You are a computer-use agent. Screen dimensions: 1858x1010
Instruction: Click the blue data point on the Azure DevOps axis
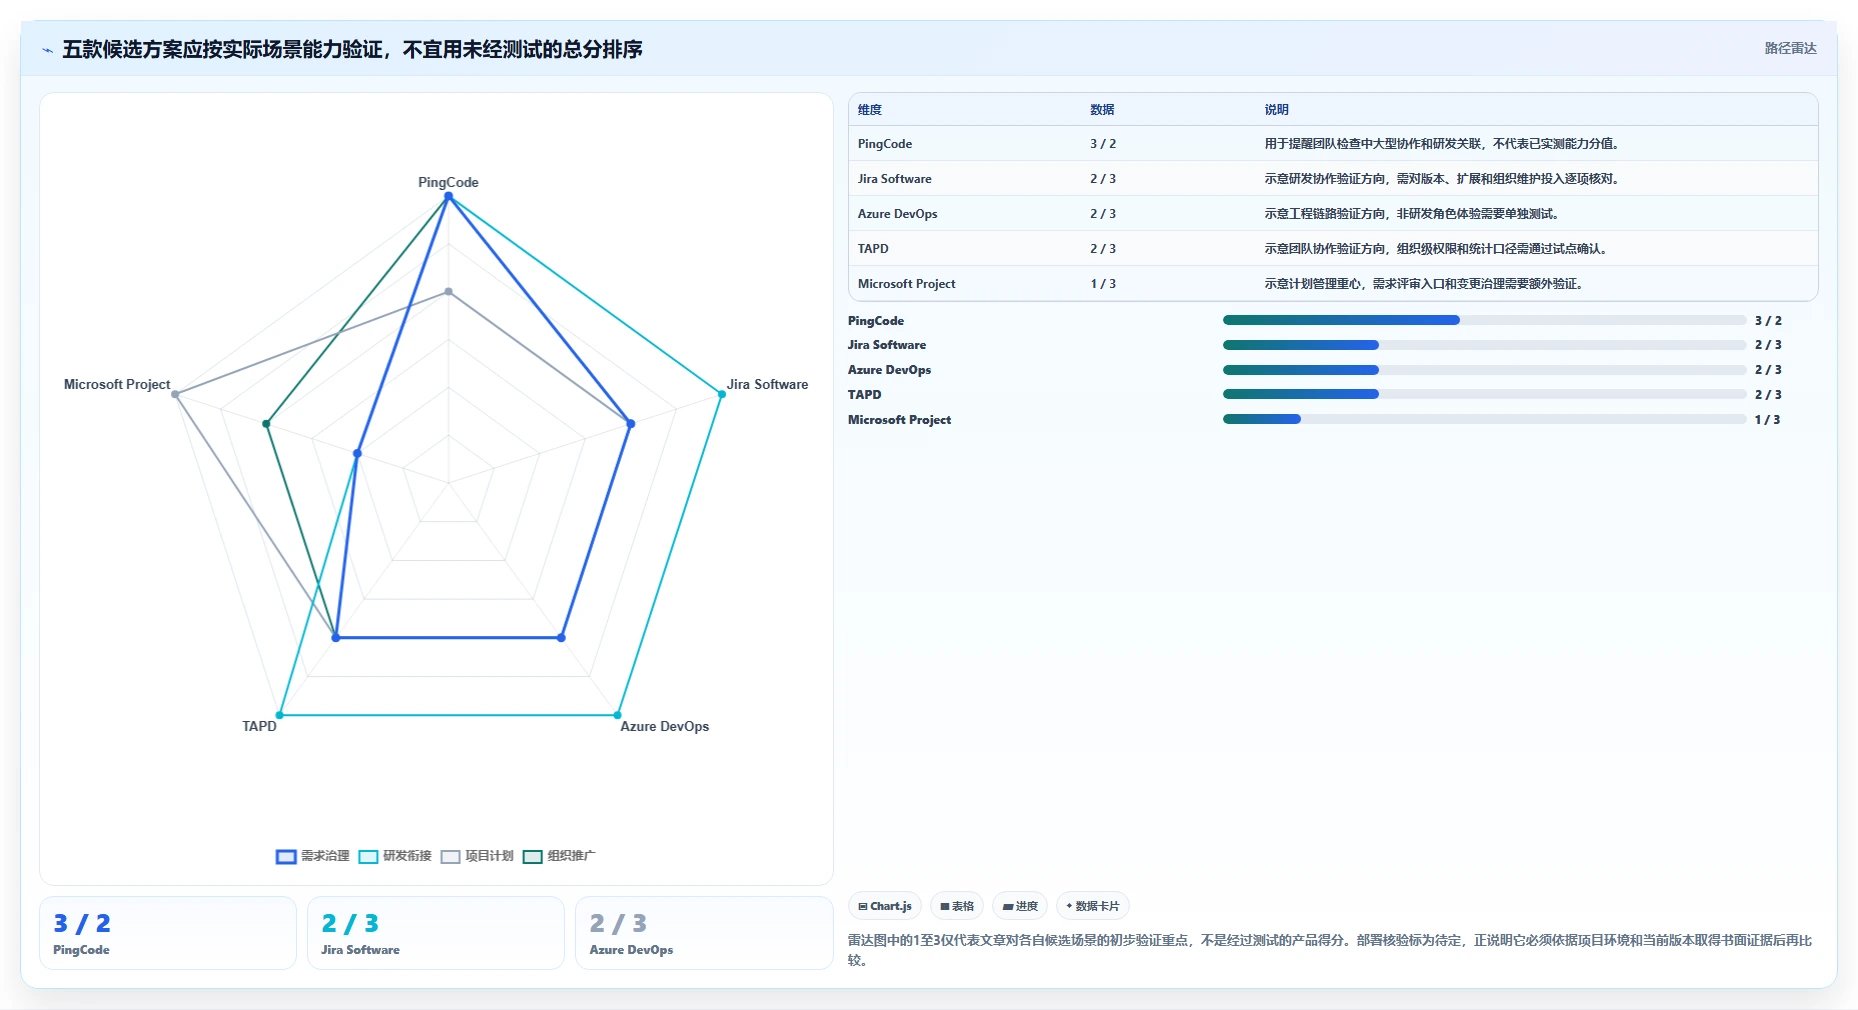(561, 637)
